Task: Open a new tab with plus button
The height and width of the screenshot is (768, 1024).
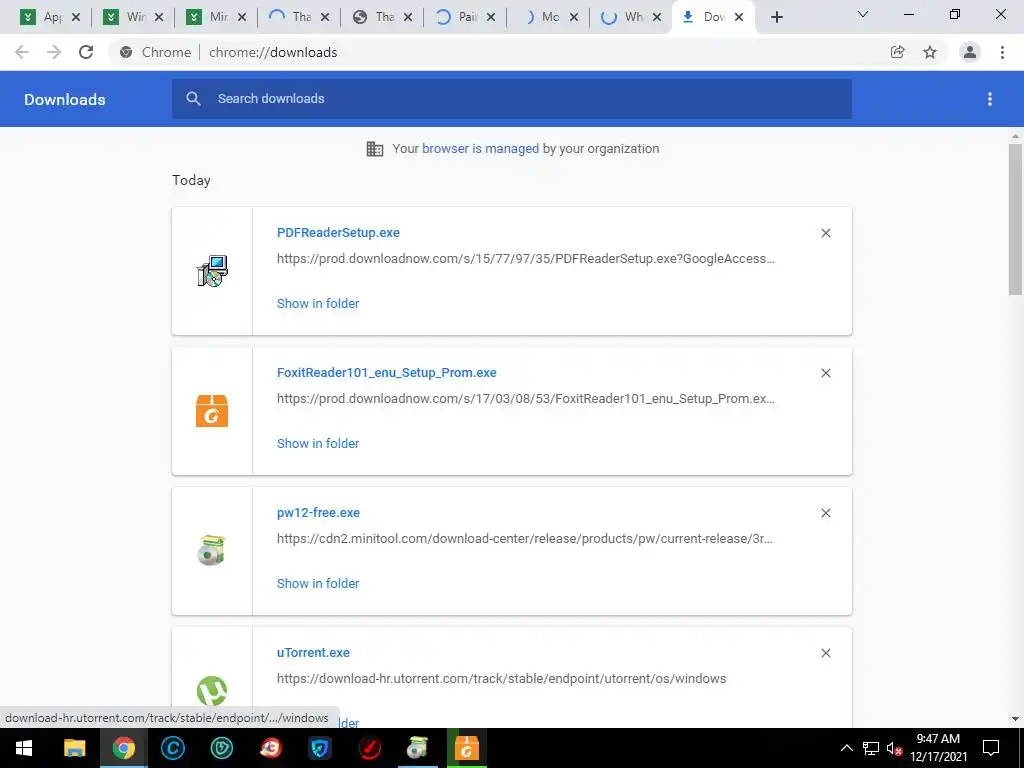Action: (776, 18)
